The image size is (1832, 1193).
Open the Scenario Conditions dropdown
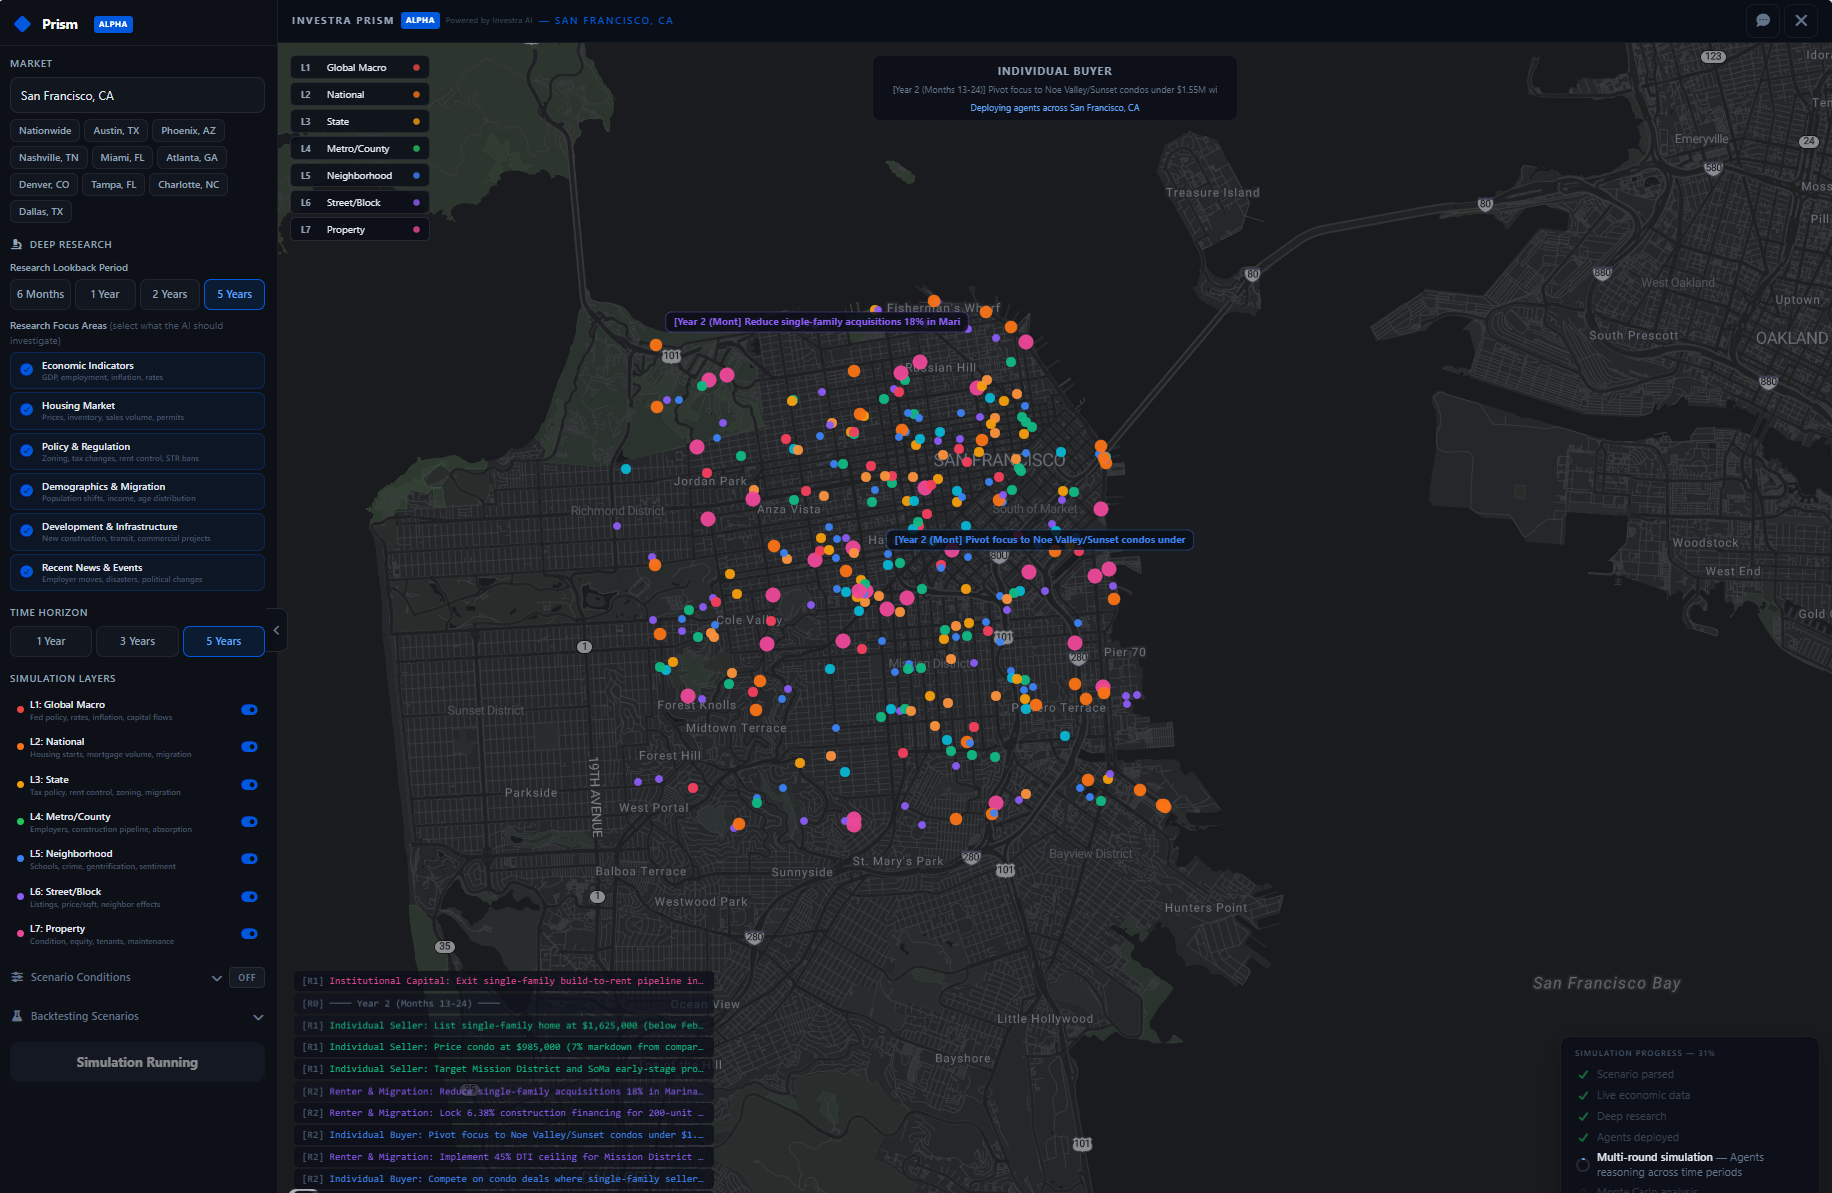[x=216, y=977]
